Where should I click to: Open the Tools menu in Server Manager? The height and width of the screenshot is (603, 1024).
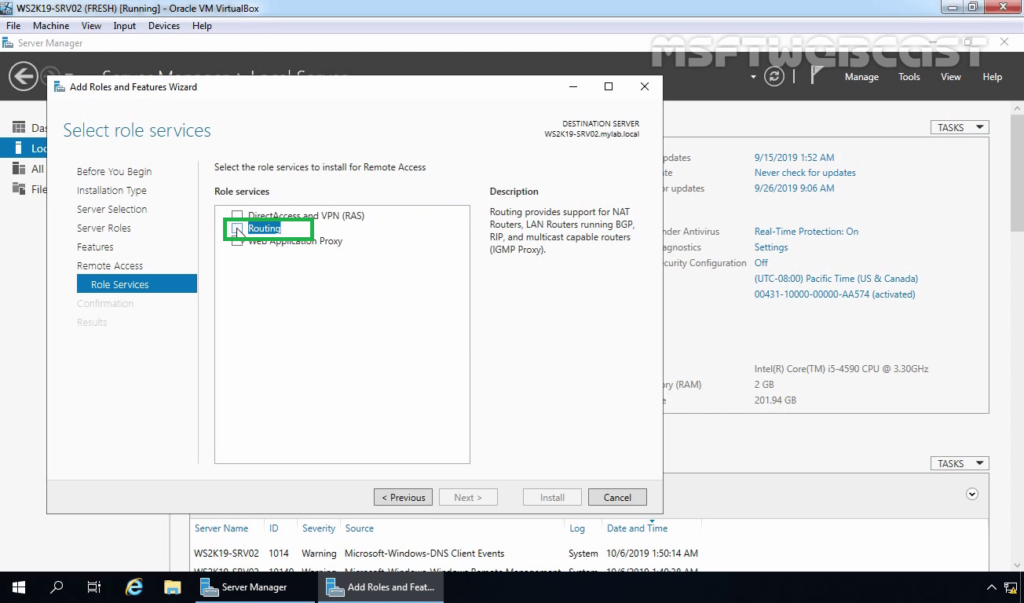909,77
